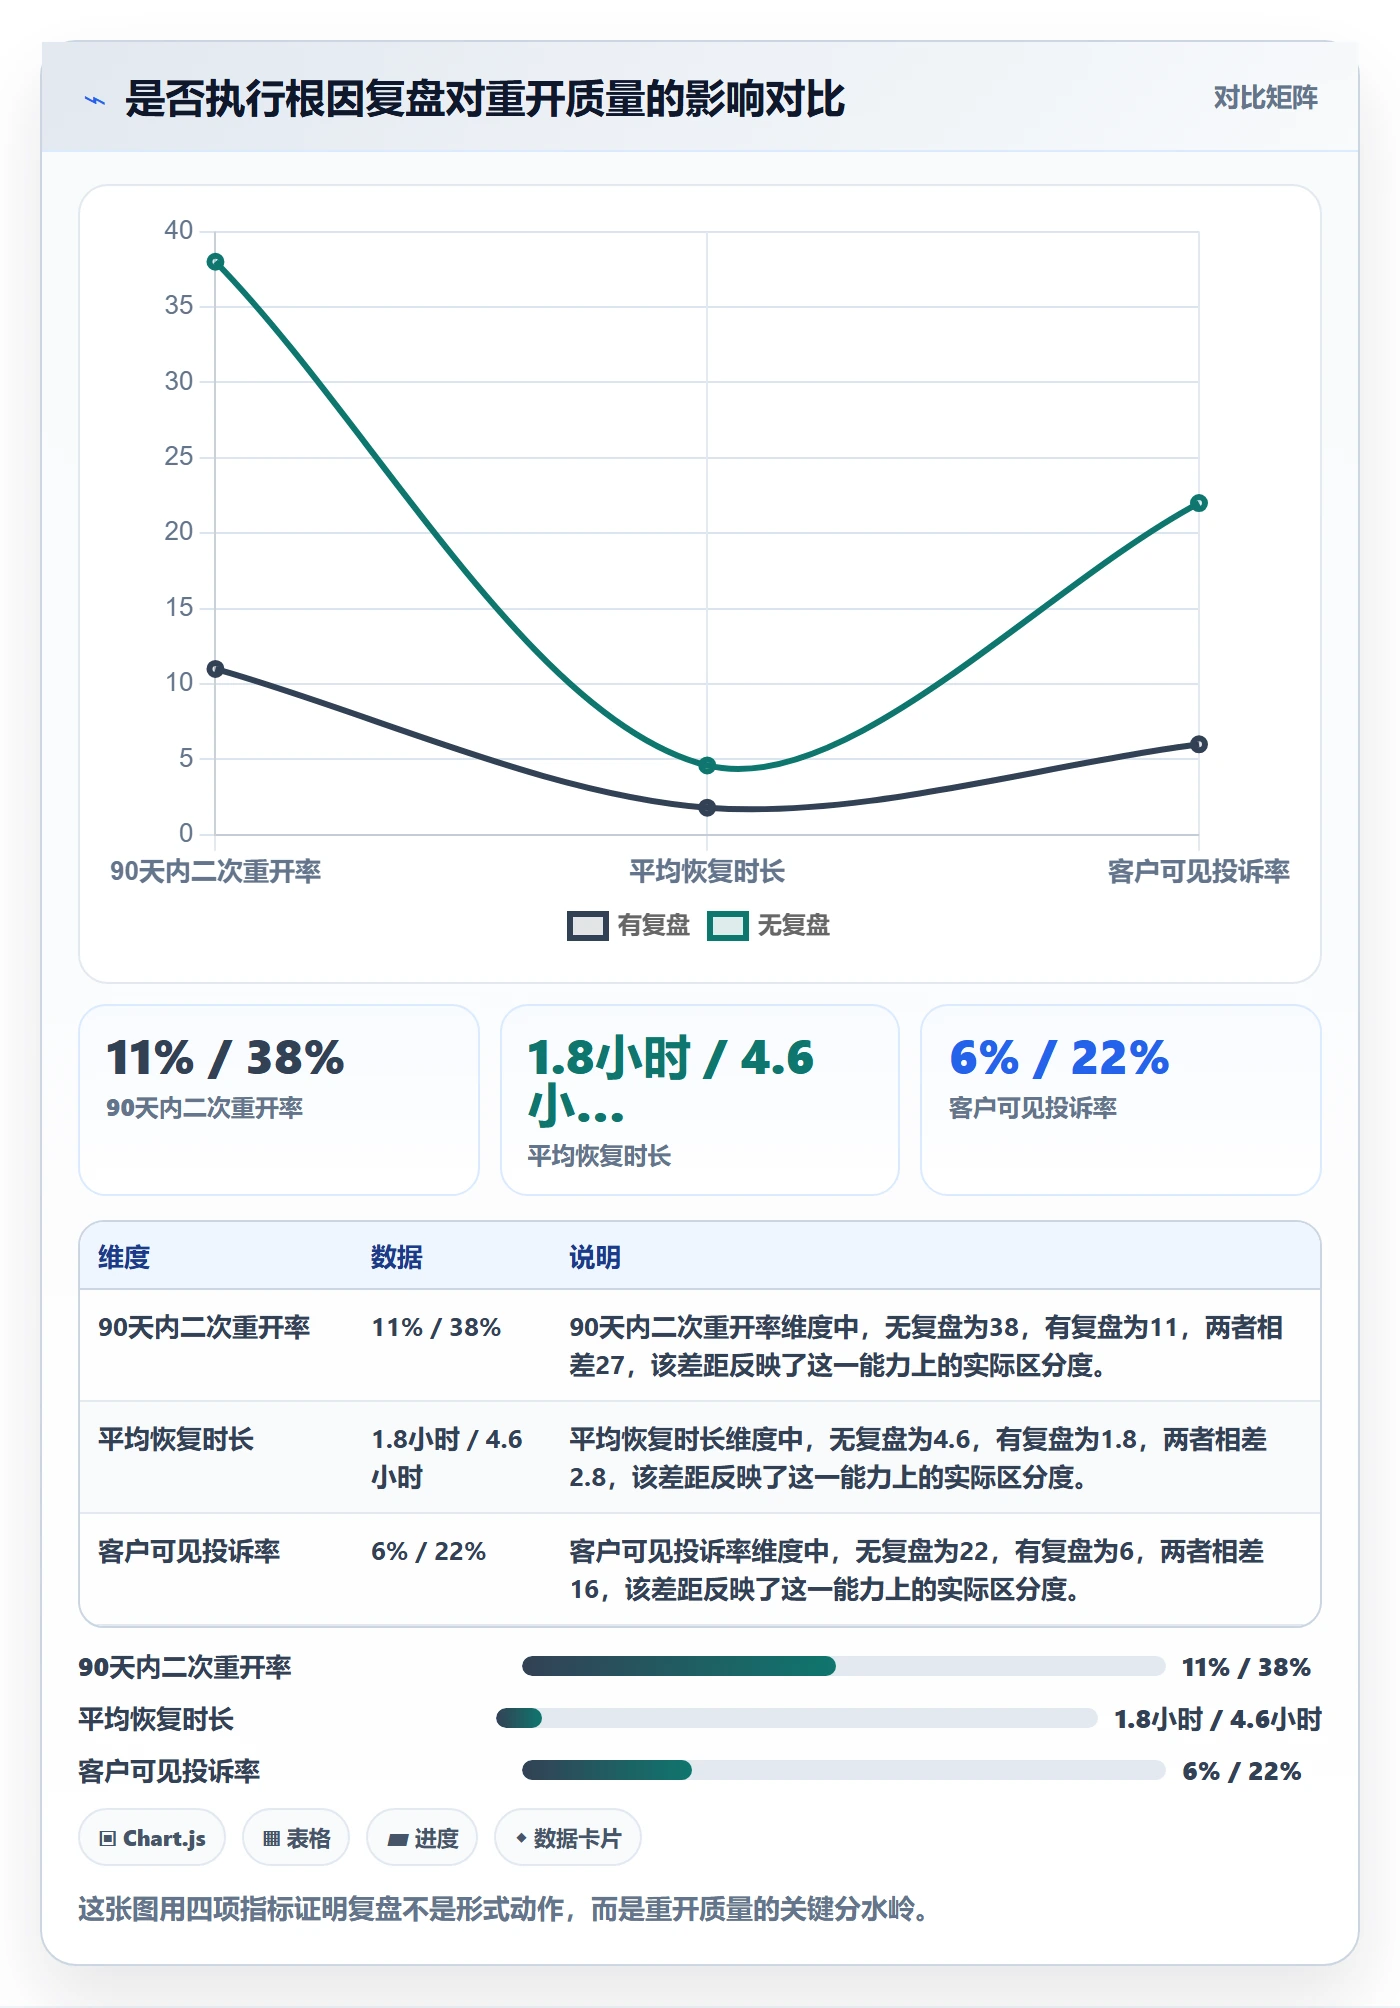Click the 说明 table column header
The image size is (1400, 2008).
click(x=595, y=1258)
